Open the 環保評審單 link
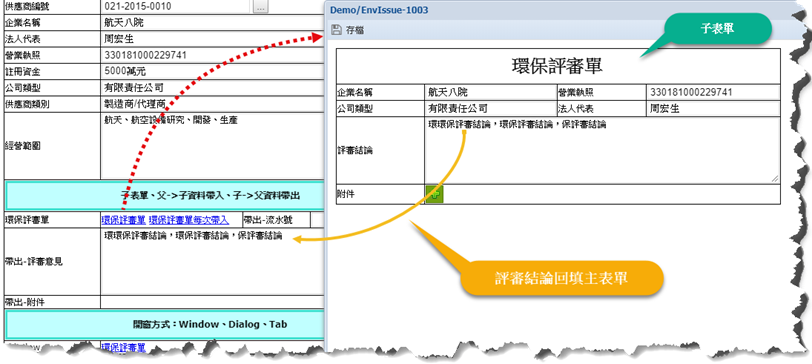Image resolution: width=812 pixels, height=364 pixels. 123,220
